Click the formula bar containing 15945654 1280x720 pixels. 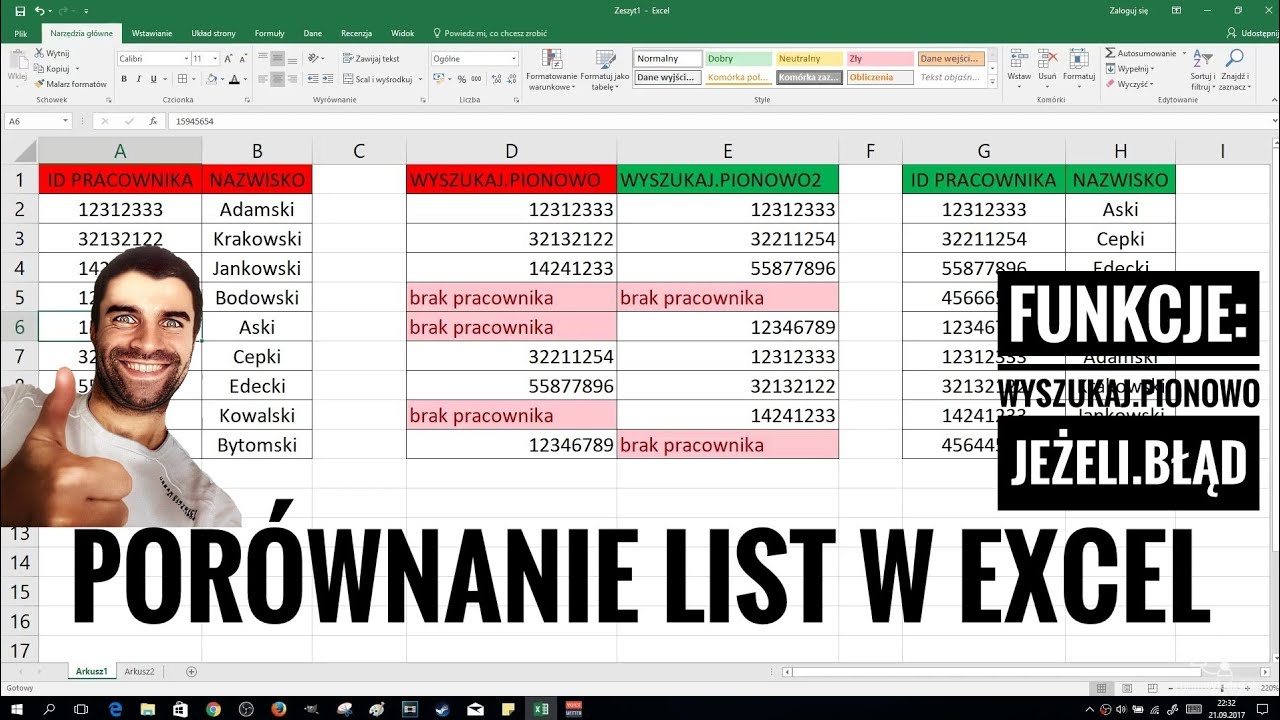coord(720,121)
